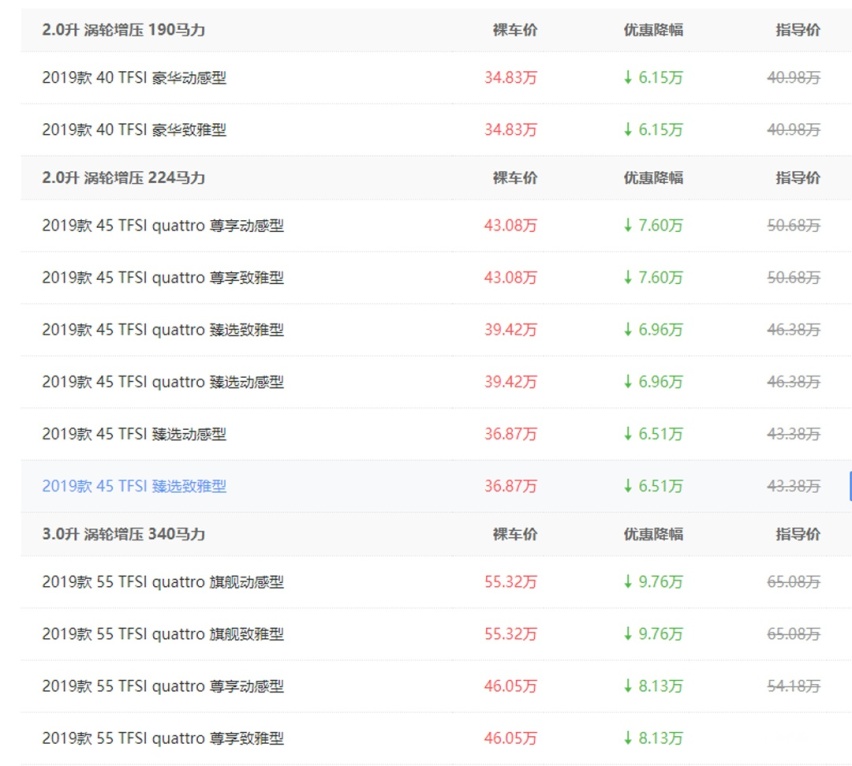Click 55.32万 price of 55 quattro 旗舰动感型
This screenshot has width=852, height=766.
pyautogui.click(x=511, y=582)
